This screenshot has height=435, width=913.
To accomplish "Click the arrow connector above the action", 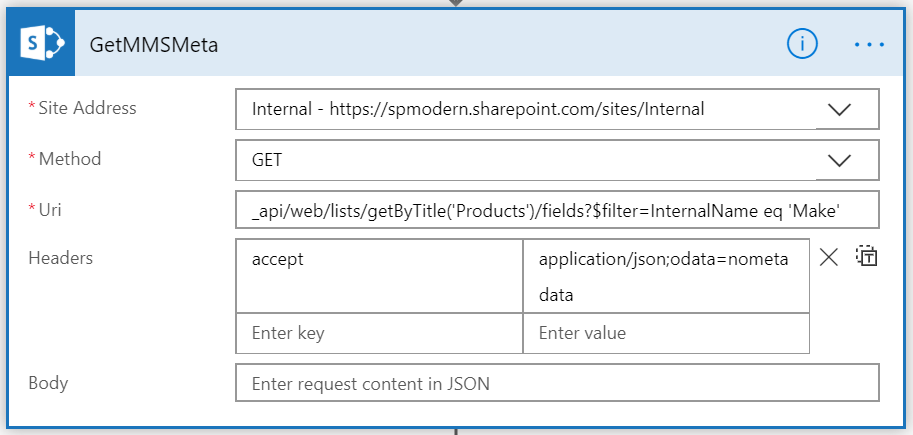I will coord(456,3).
